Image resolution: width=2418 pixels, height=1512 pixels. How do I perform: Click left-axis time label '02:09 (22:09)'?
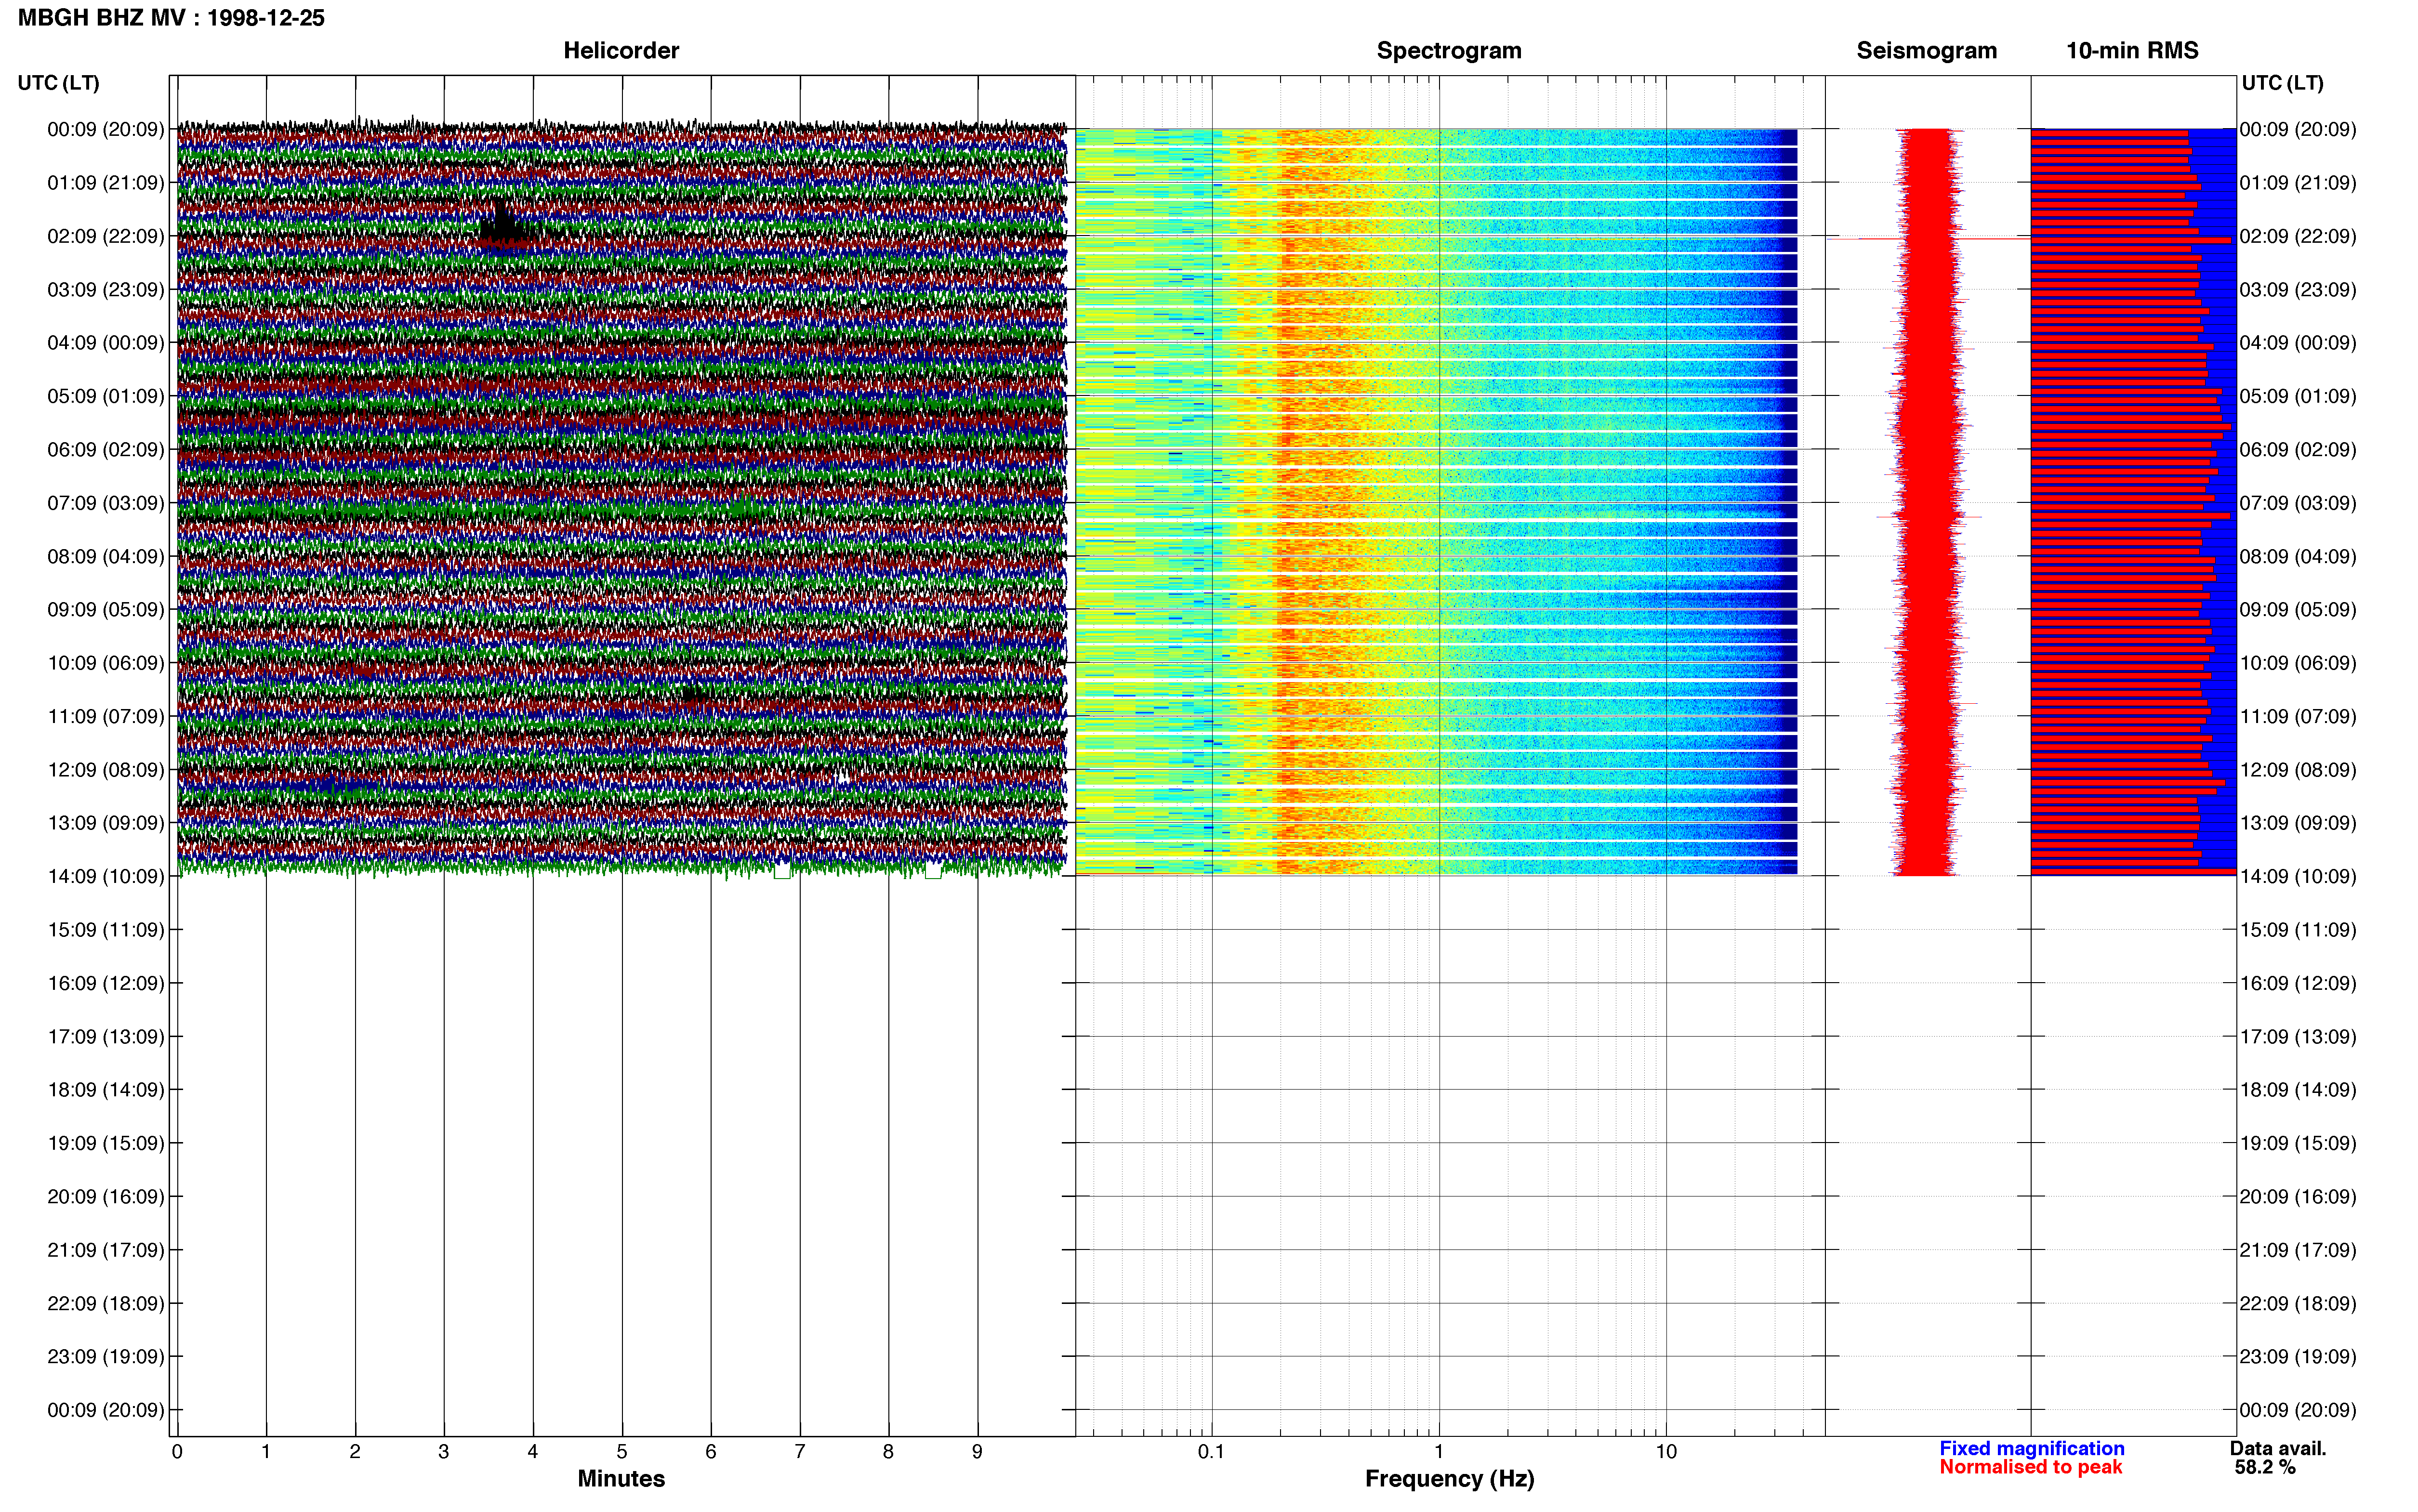pyautogui.click(x=106, y=236)
